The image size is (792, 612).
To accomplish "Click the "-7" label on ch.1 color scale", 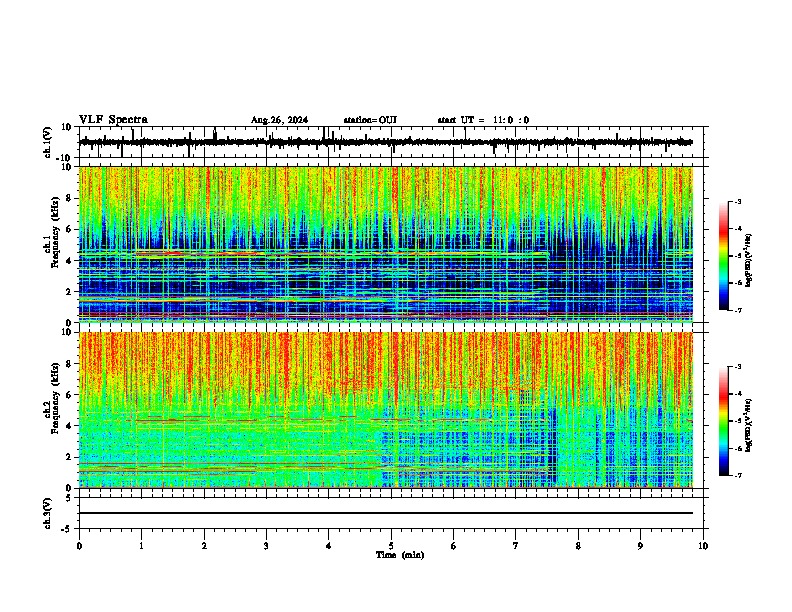I will click(x=737, y=310).
